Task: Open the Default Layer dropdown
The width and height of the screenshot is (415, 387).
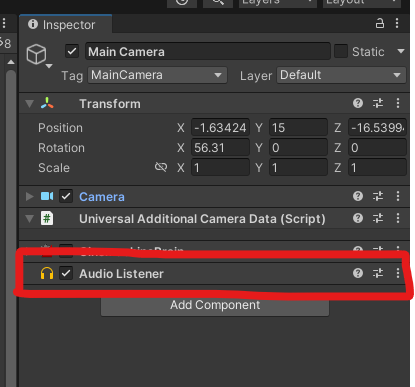Action: pos(341,75)
